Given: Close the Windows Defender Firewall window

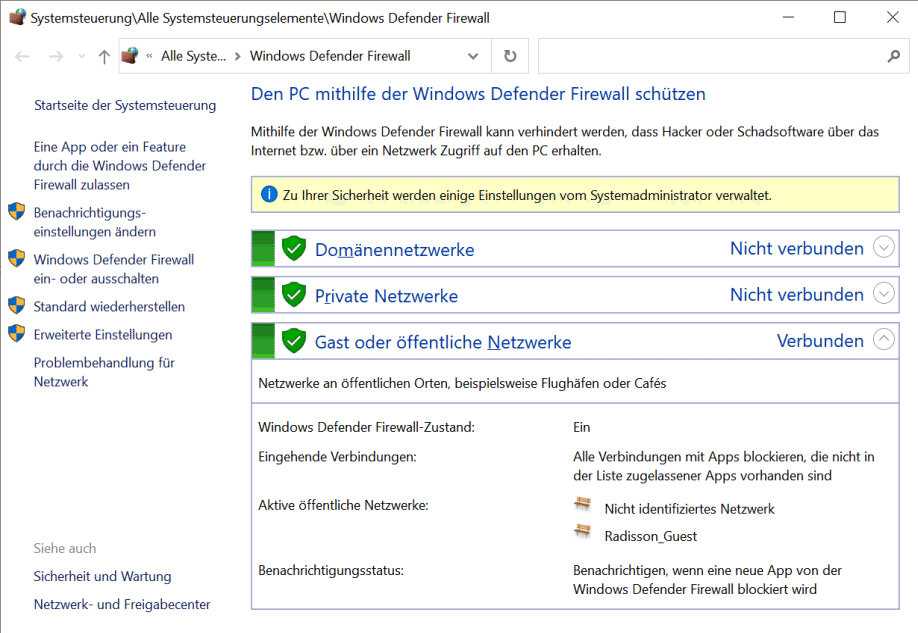Looking at the screenshot, I should pos(892,18).
